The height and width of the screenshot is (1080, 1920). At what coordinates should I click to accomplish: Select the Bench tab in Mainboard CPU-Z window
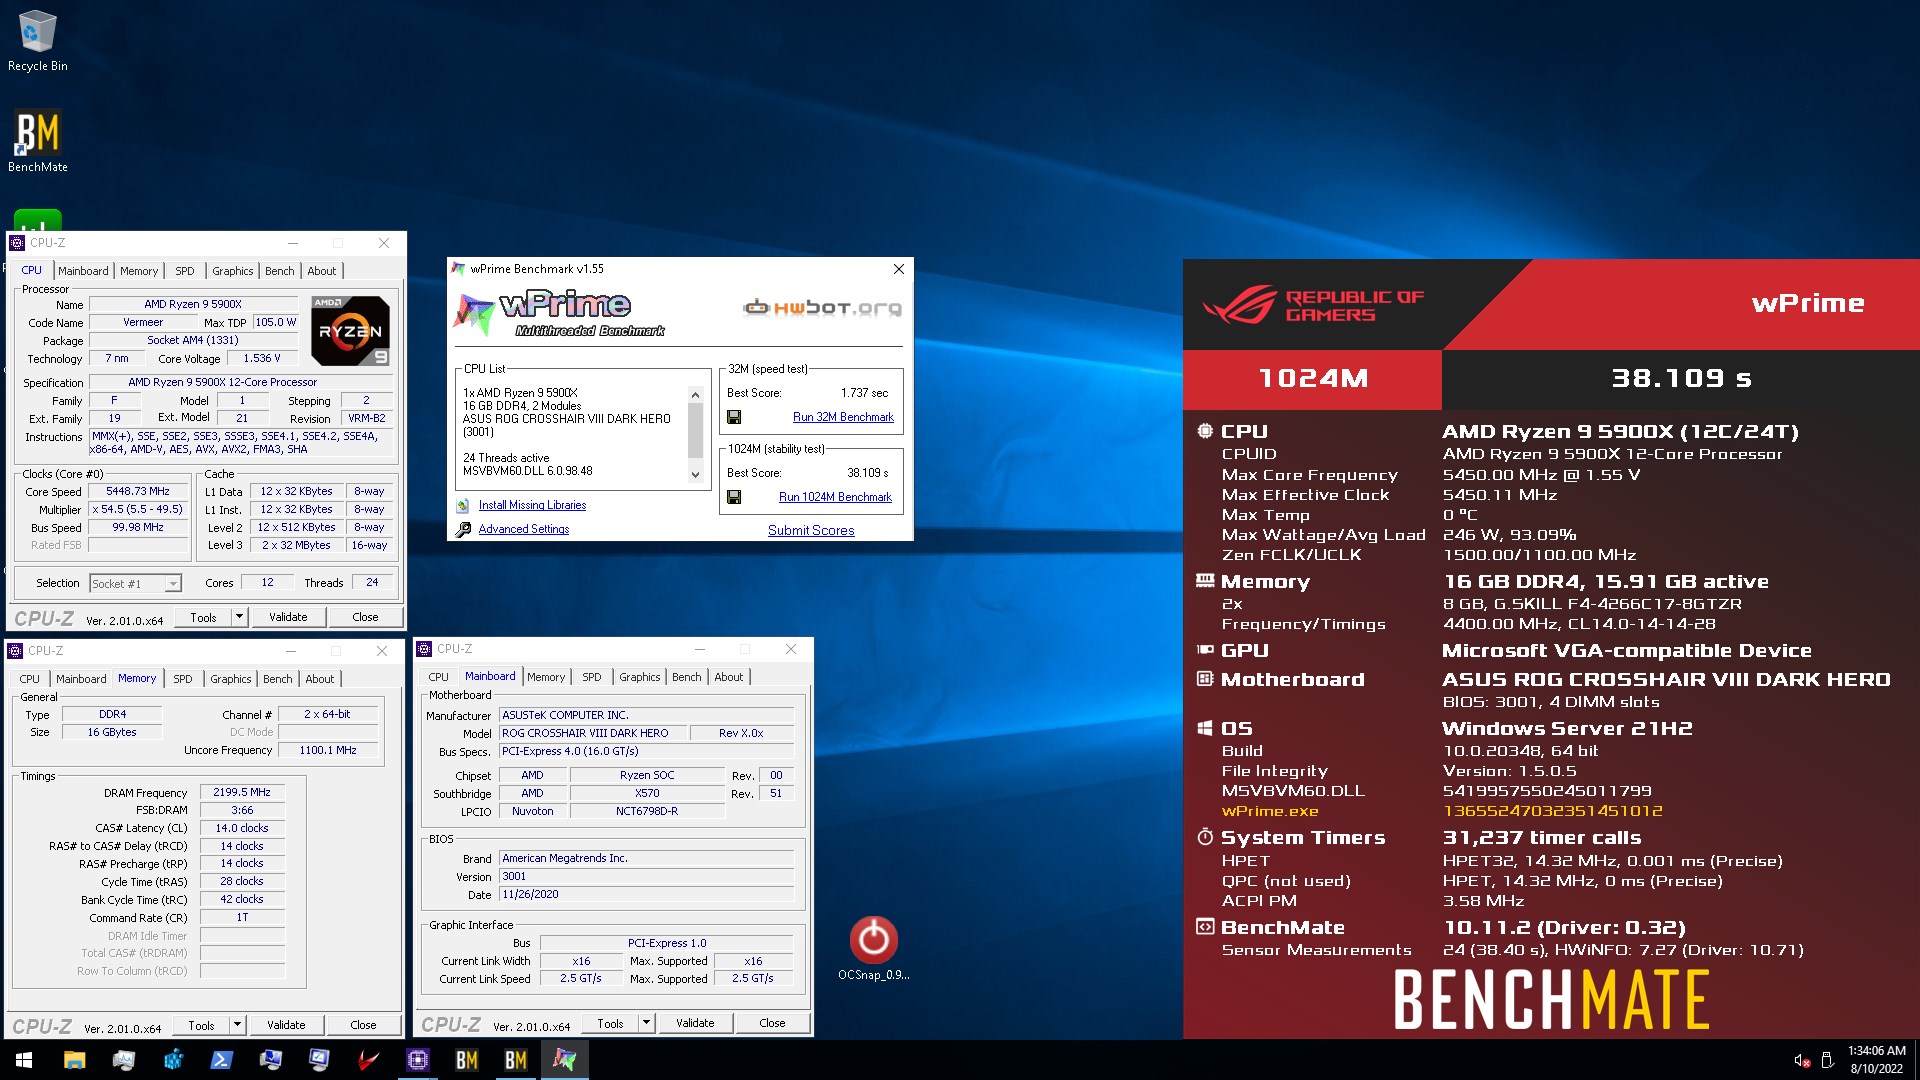click(x=687, y=677)
